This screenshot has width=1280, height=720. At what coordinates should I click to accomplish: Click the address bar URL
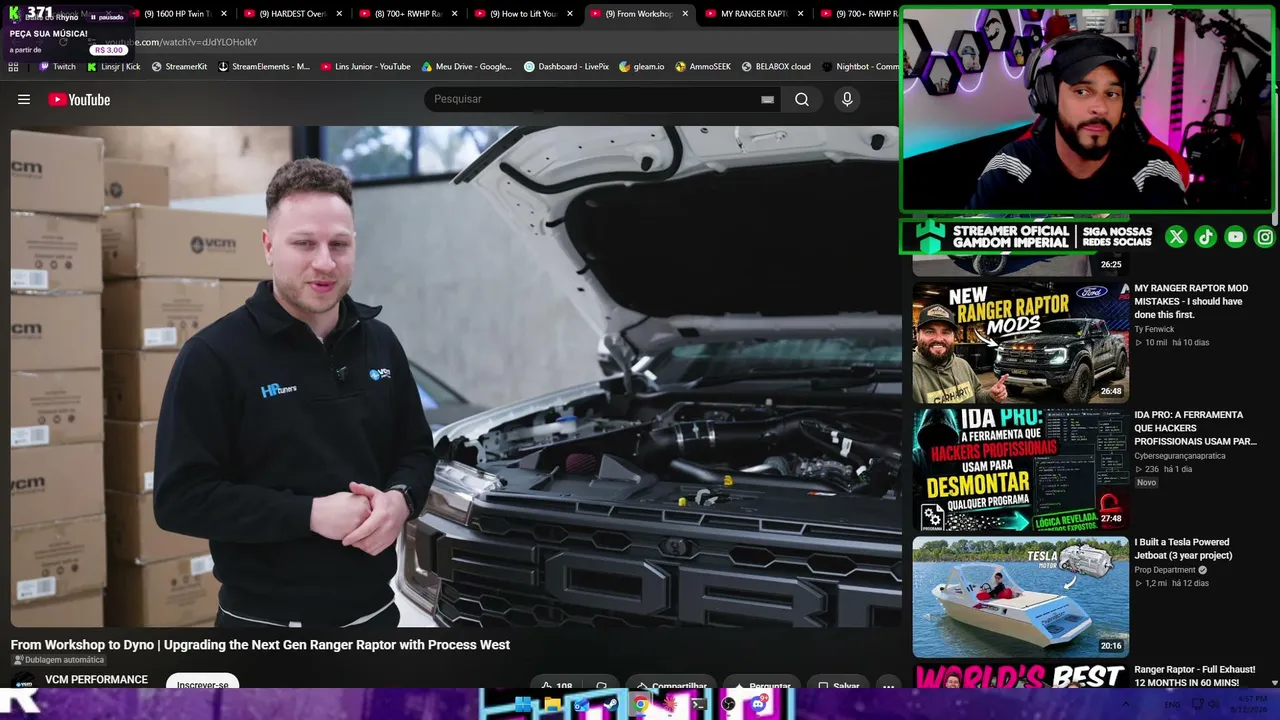tap(181, 42)
